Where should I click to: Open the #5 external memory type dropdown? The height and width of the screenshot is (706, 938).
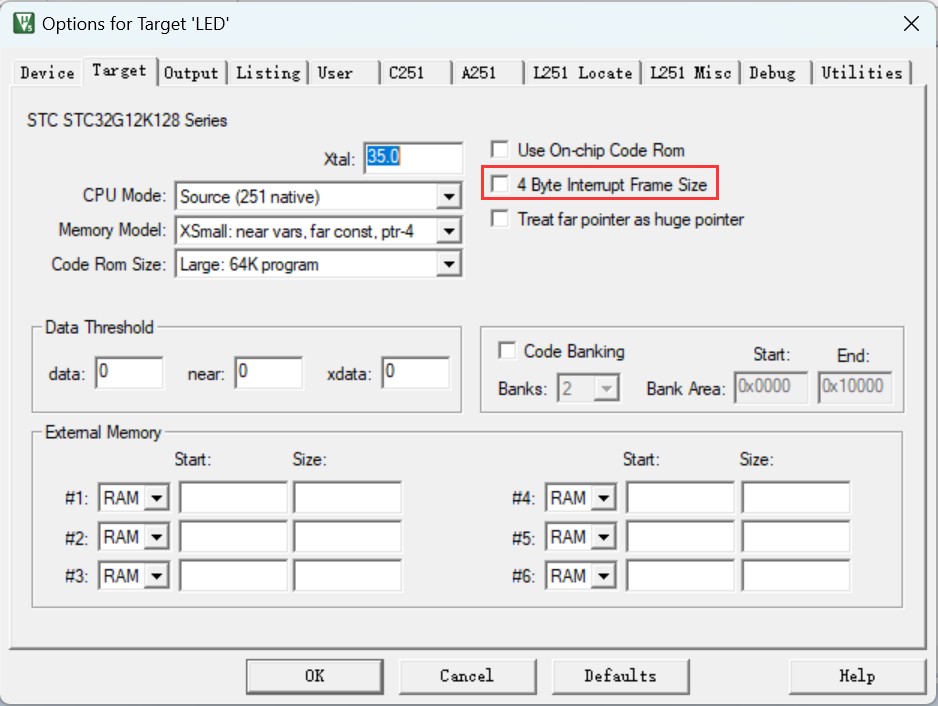point(604,537)
